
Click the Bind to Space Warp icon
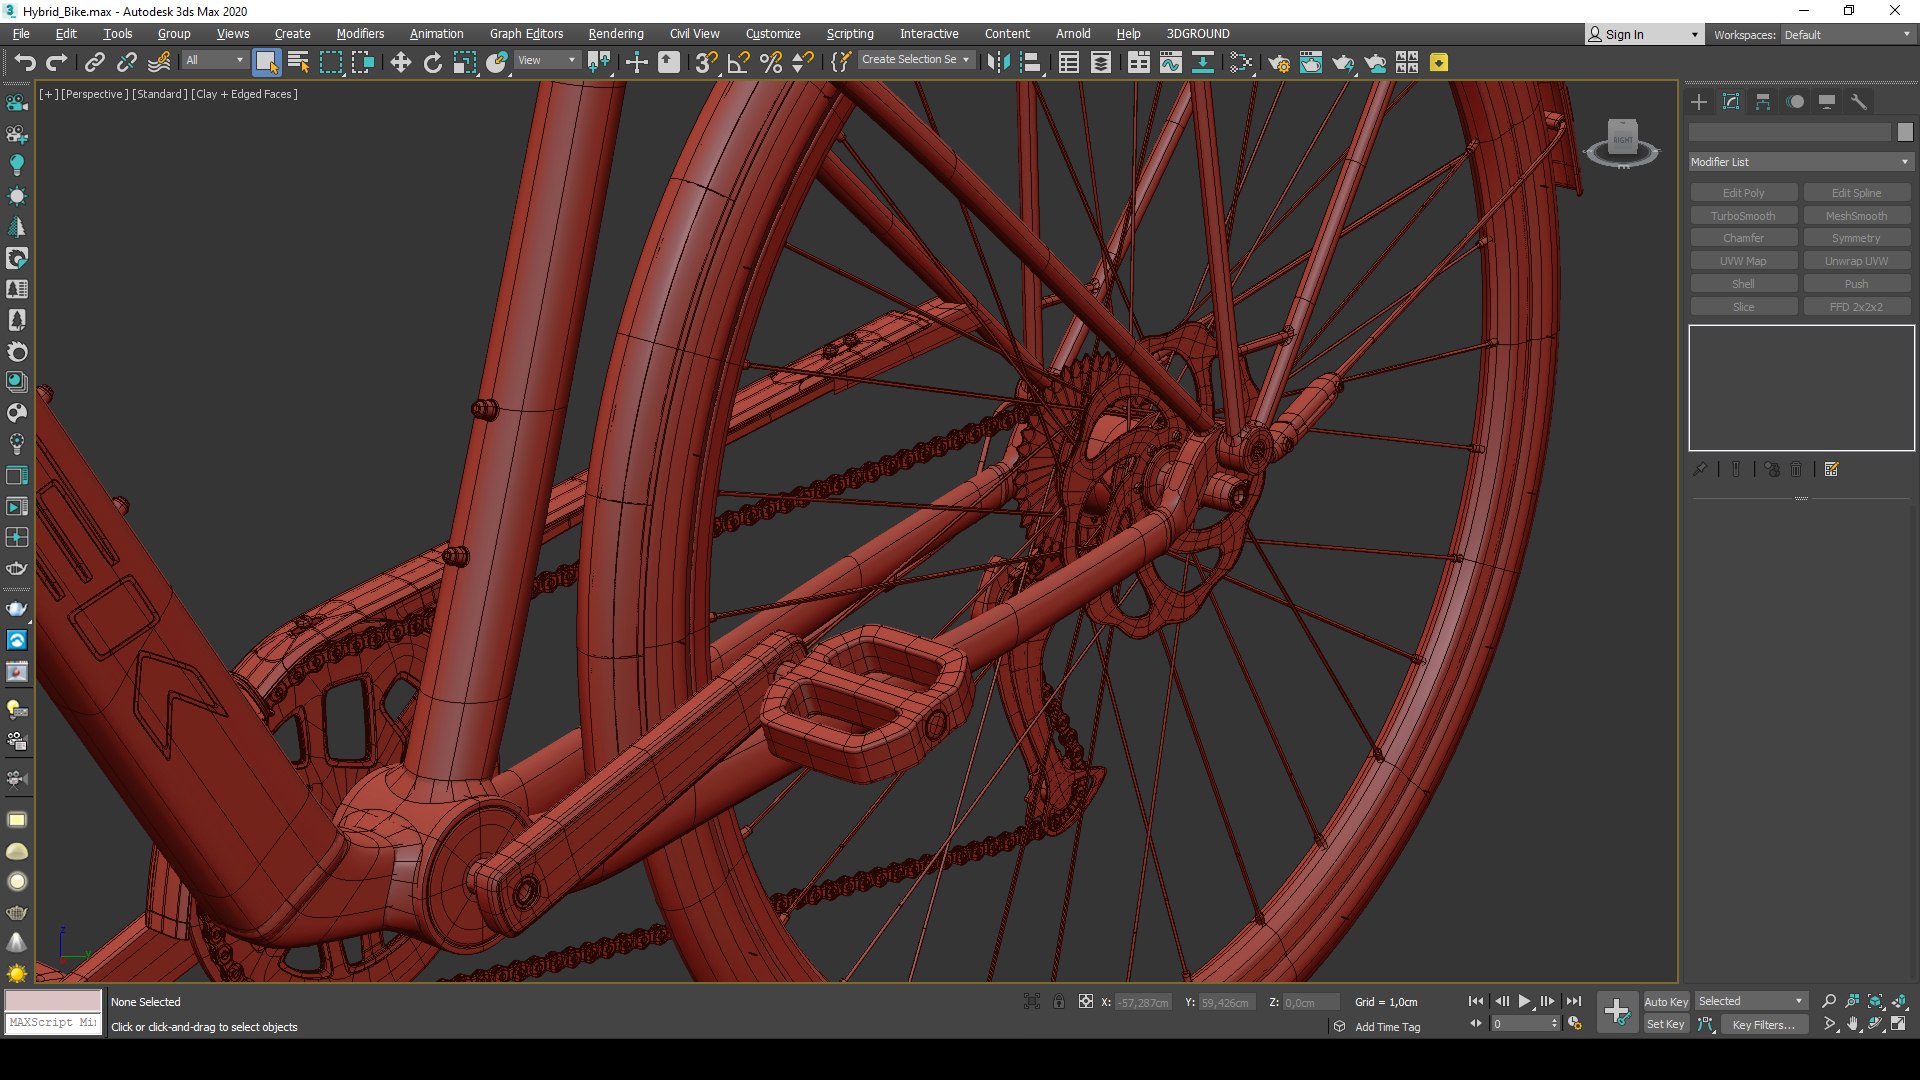(159, 62)
